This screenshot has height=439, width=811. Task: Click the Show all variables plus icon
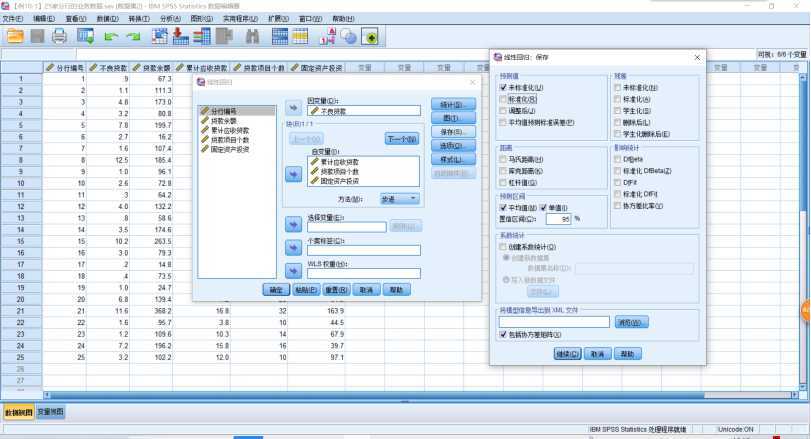pos(370,36)
